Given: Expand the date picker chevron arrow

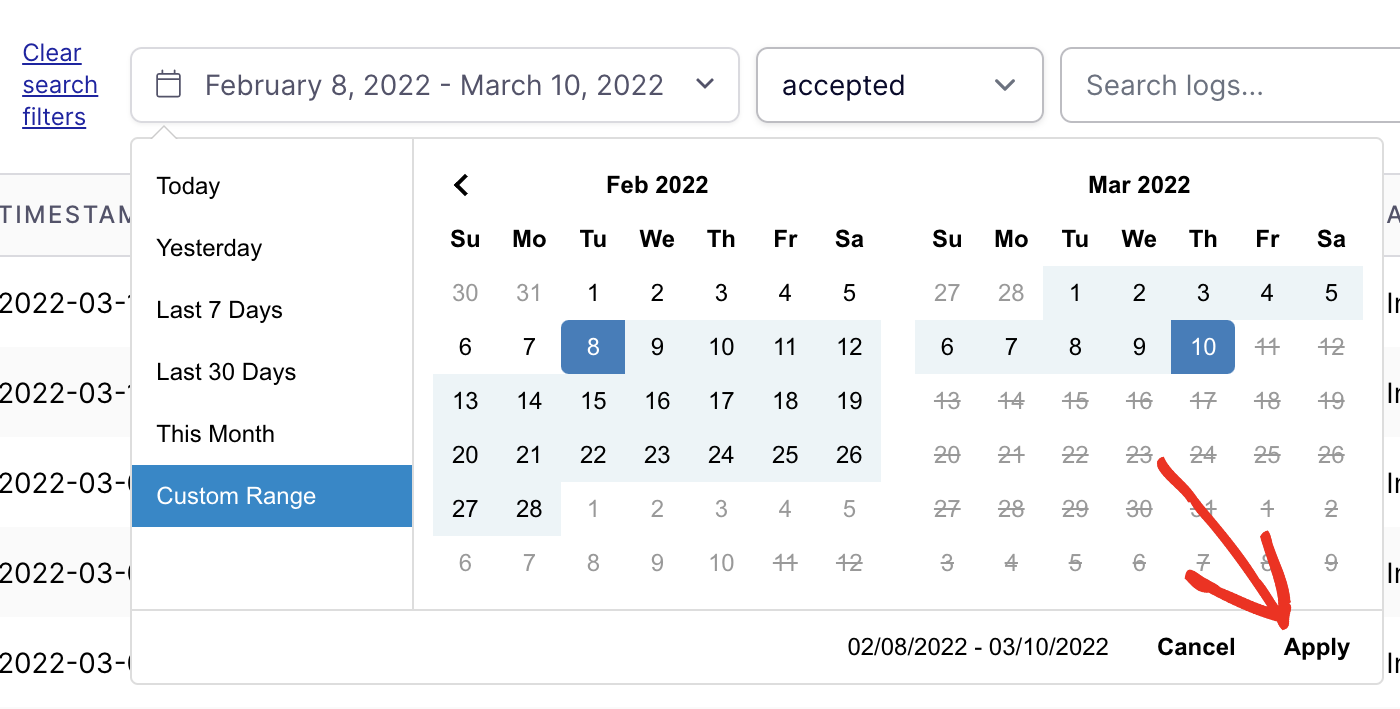Looking at the screenshot, I should 705,85.
